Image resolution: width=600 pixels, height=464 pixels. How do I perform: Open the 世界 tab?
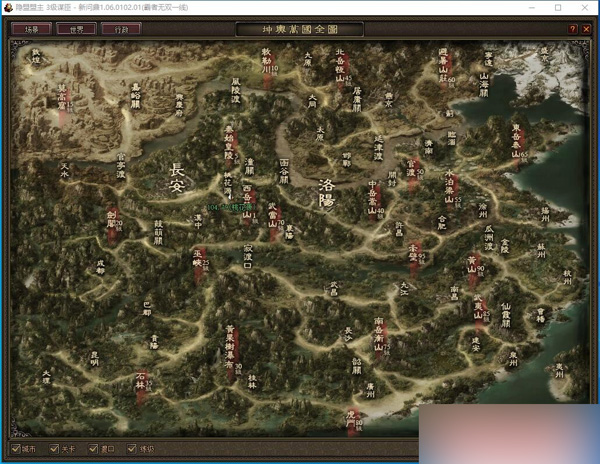76,29
